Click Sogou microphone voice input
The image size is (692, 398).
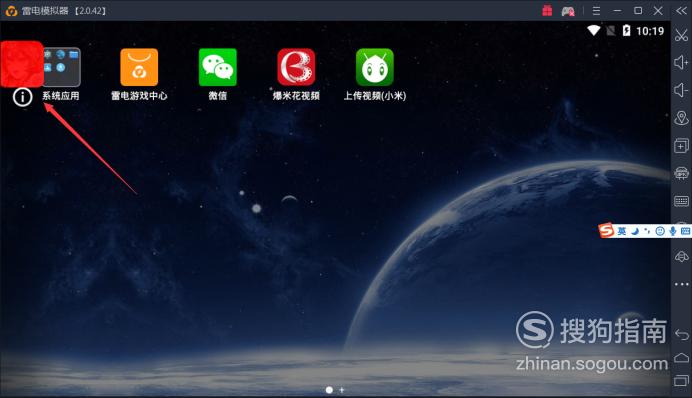[x=673, y=231]
